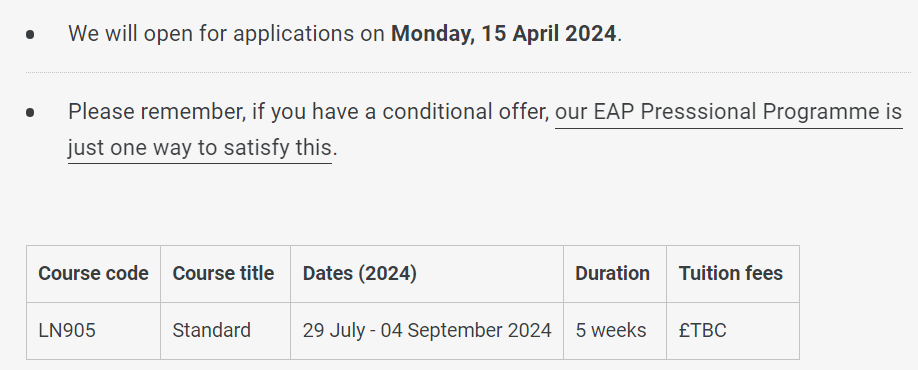
Task: Click the bold Monday, 15 April 2024 date
Action: coord(503,33)
